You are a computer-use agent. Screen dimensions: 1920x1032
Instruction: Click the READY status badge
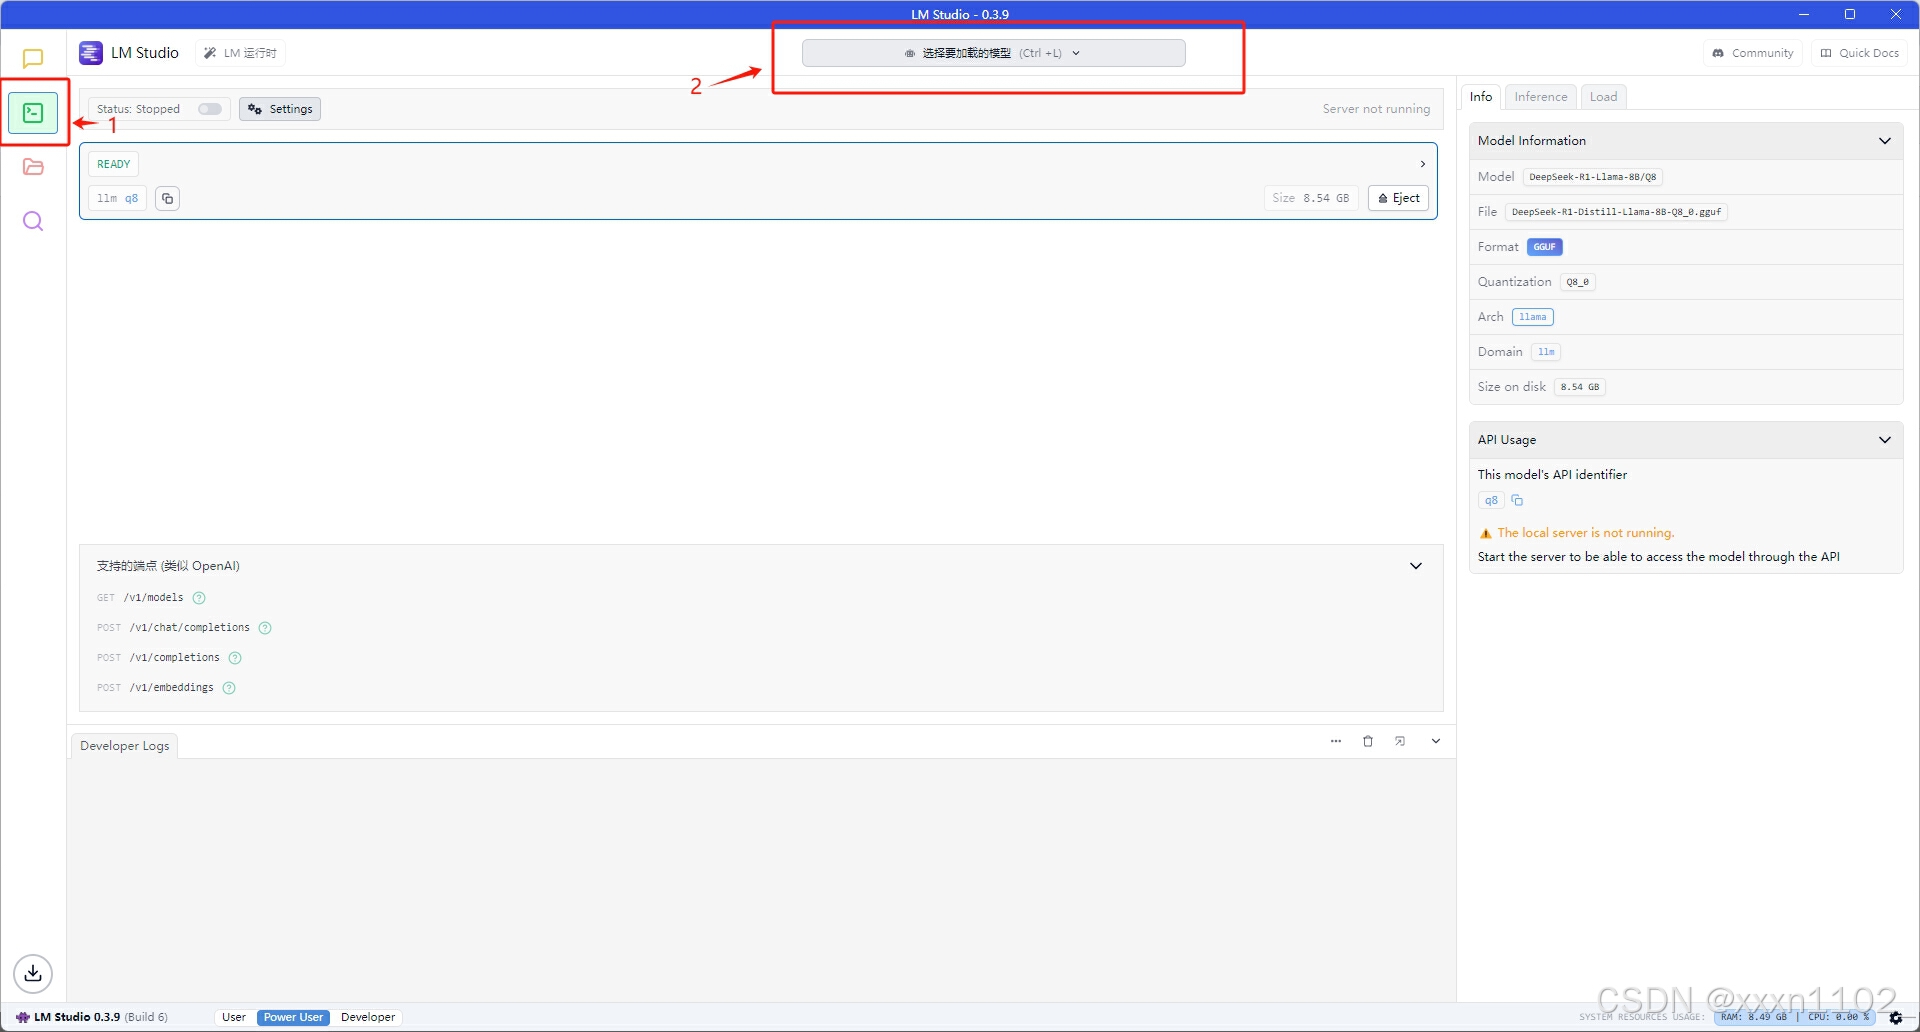(x=114, y=164)
